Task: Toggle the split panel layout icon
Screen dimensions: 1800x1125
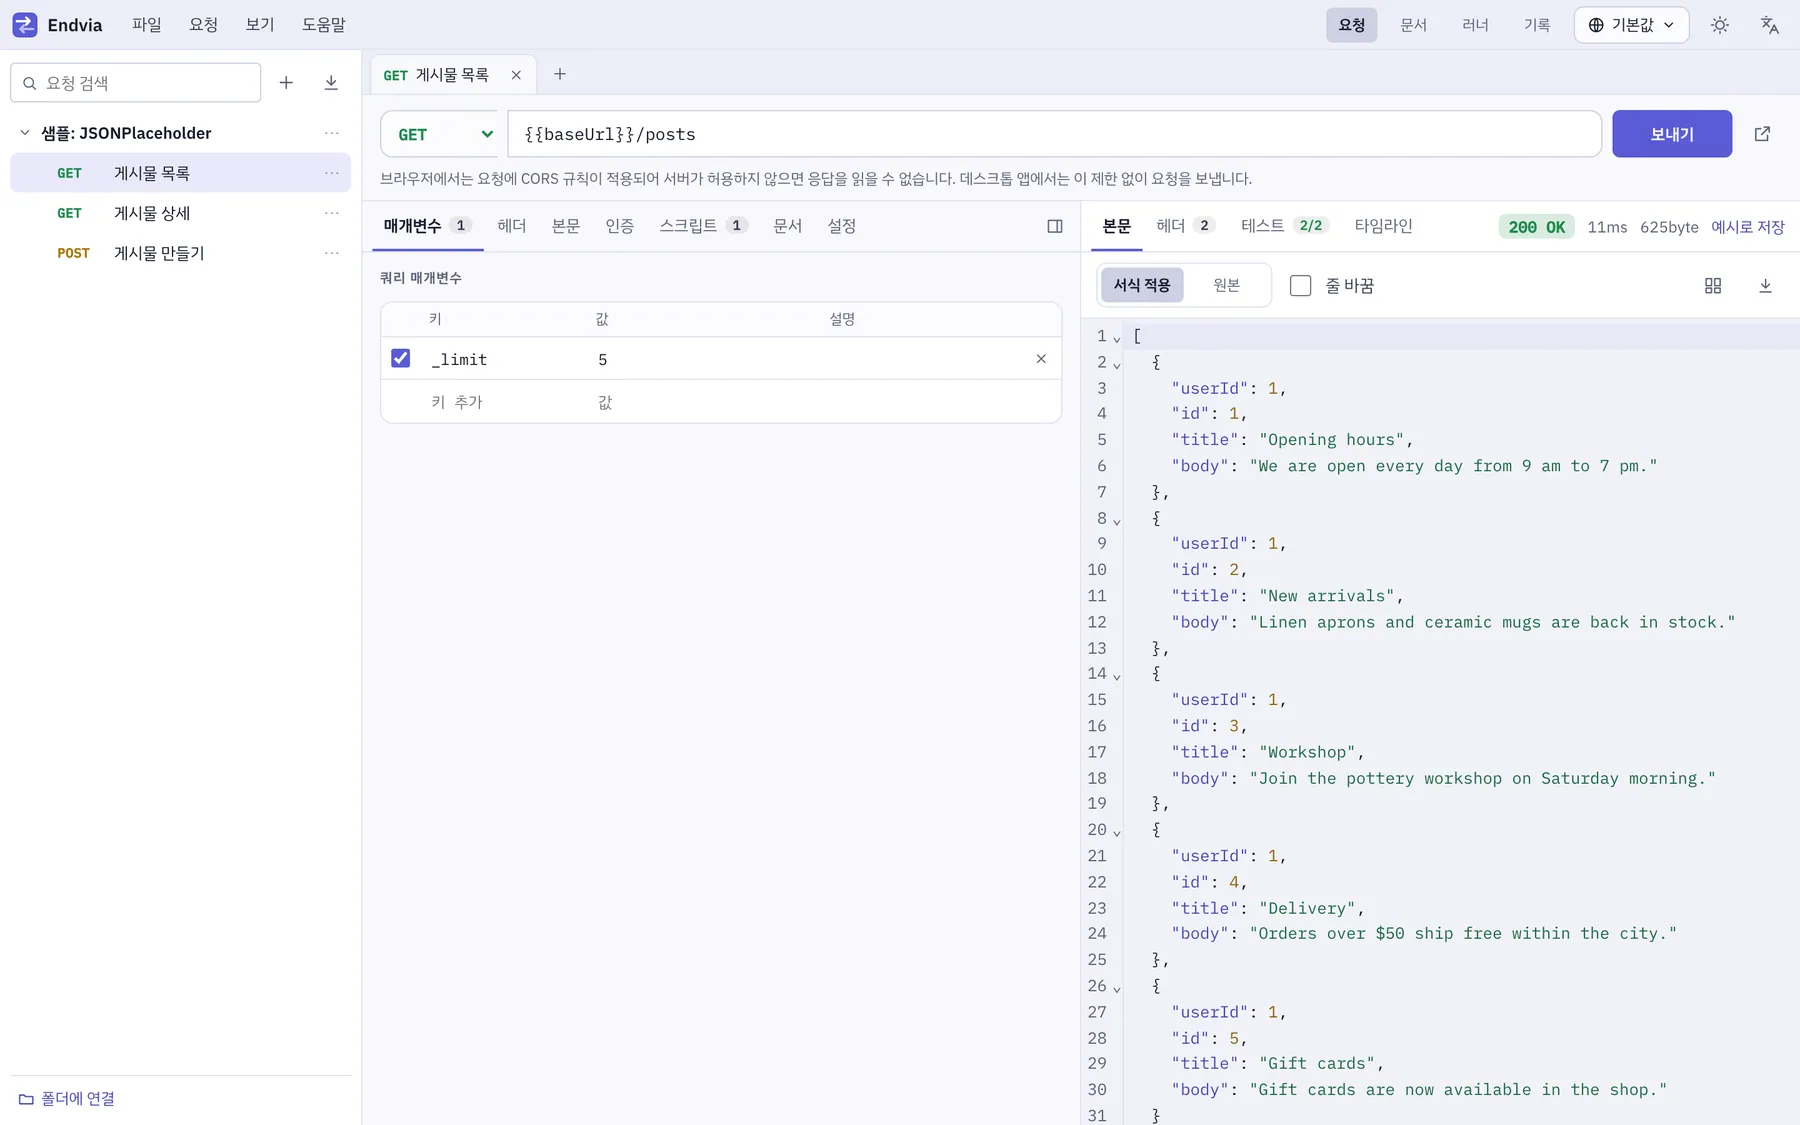Action: coord(1055,226)
